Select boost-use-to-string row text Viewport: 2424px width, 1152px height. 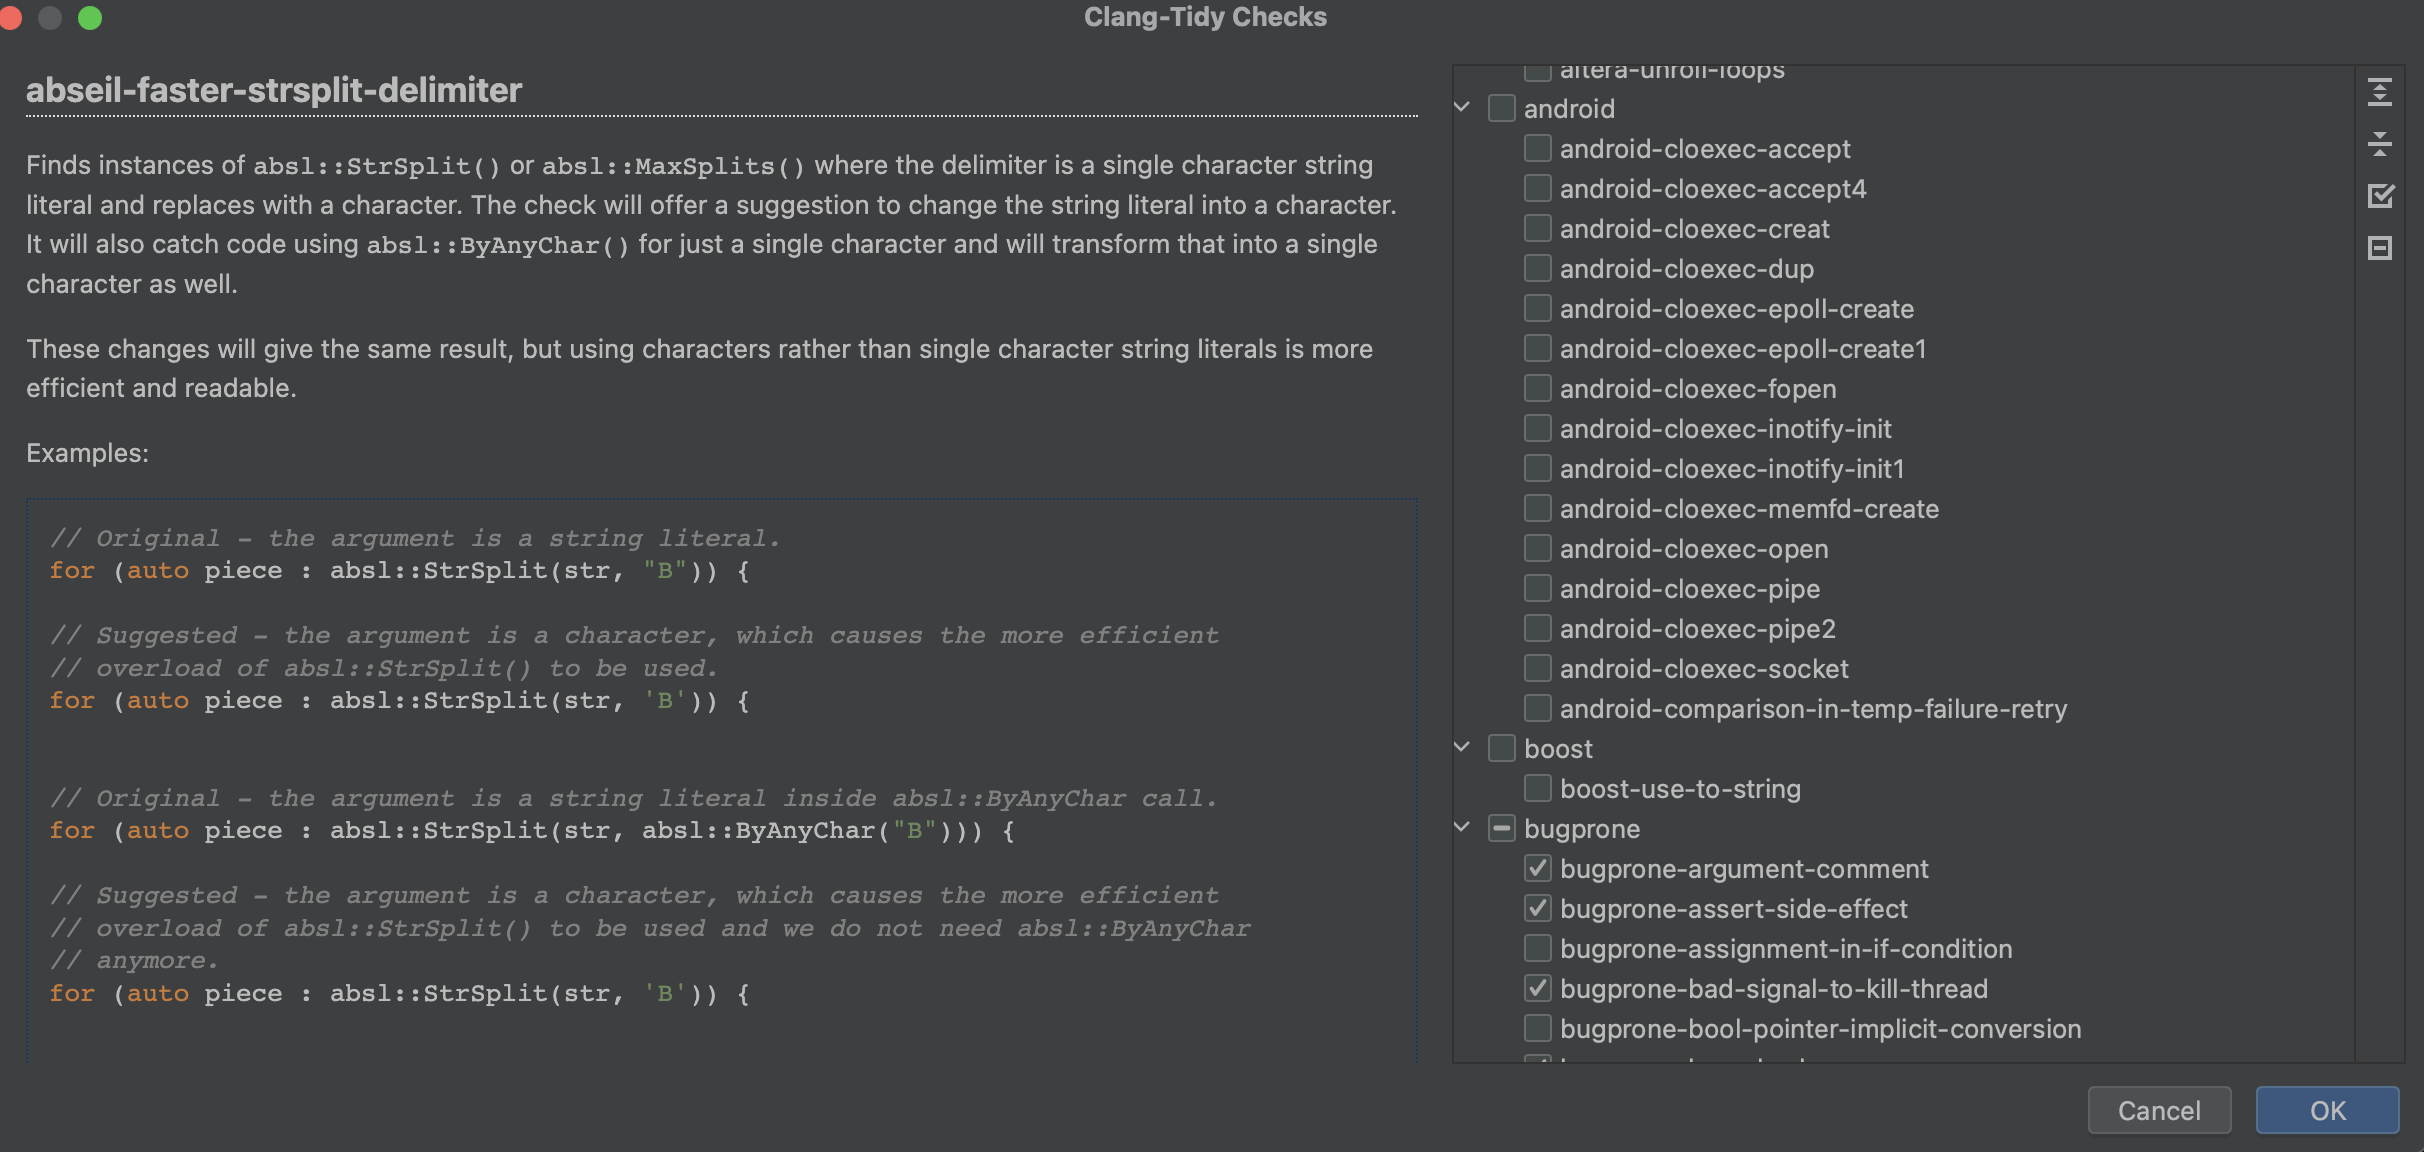click(1680, 789)
